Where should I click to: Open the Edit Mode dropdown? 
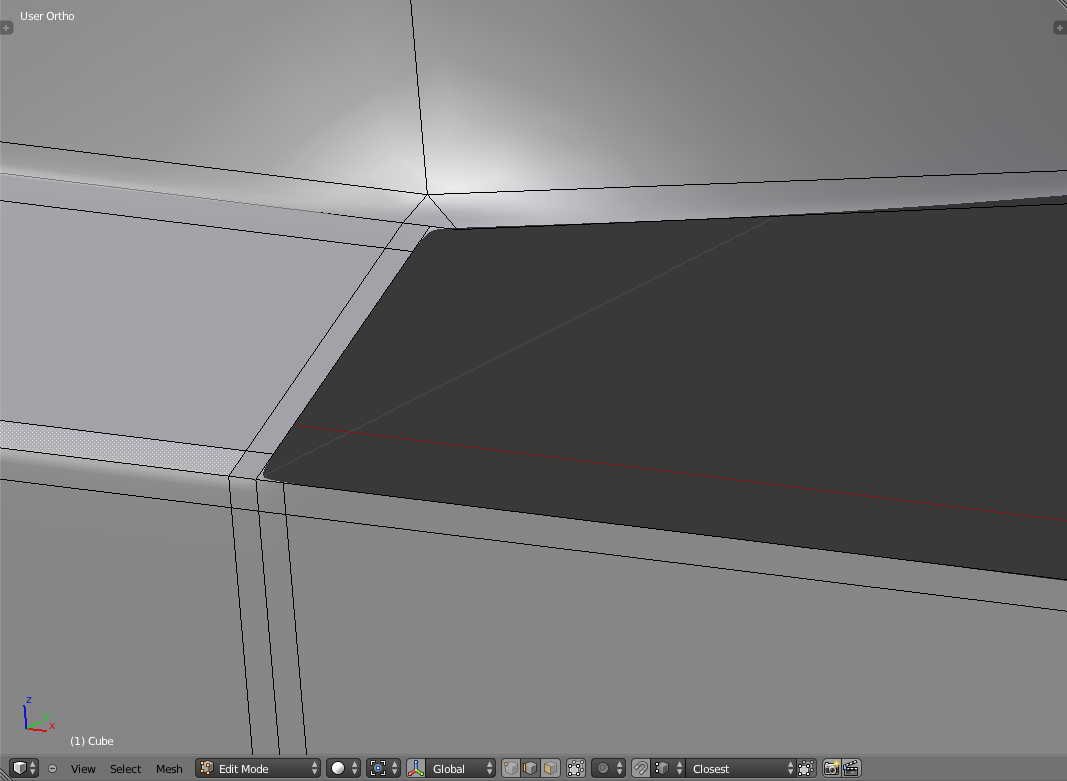[x=258, y=768]
